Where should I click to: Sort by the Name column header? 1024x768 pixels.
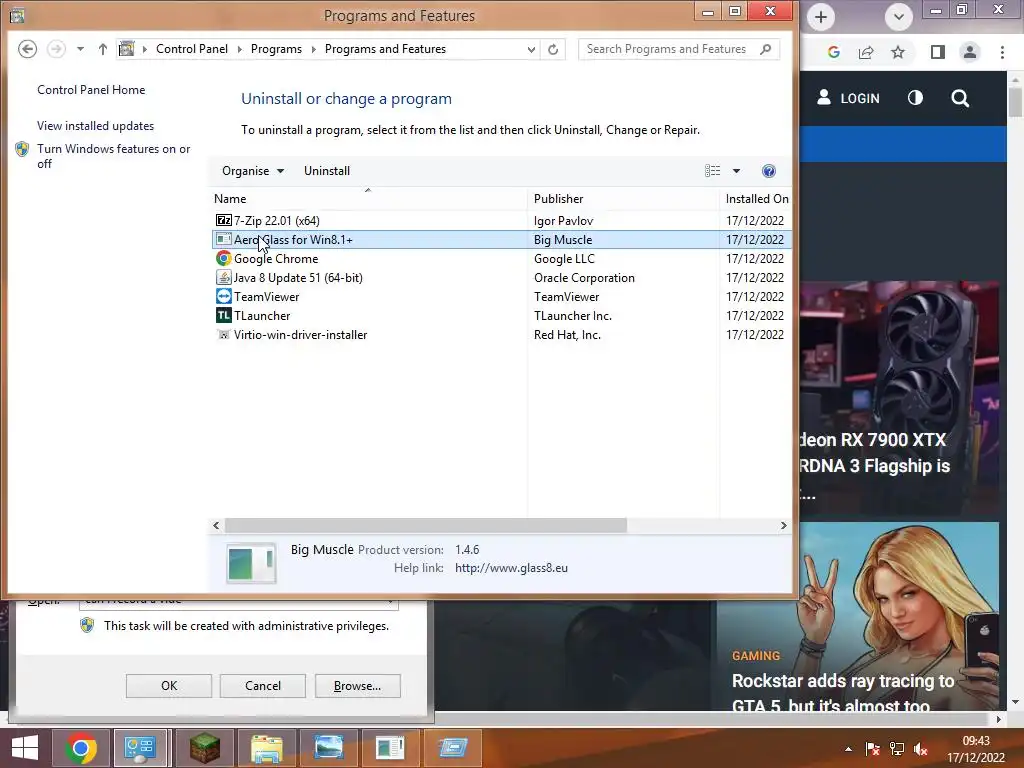pos(368,199)
